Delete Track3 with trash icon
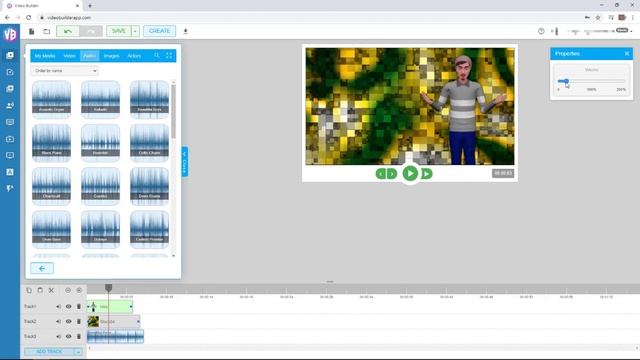The image size is (640, 360). click(x=79, y=336)
